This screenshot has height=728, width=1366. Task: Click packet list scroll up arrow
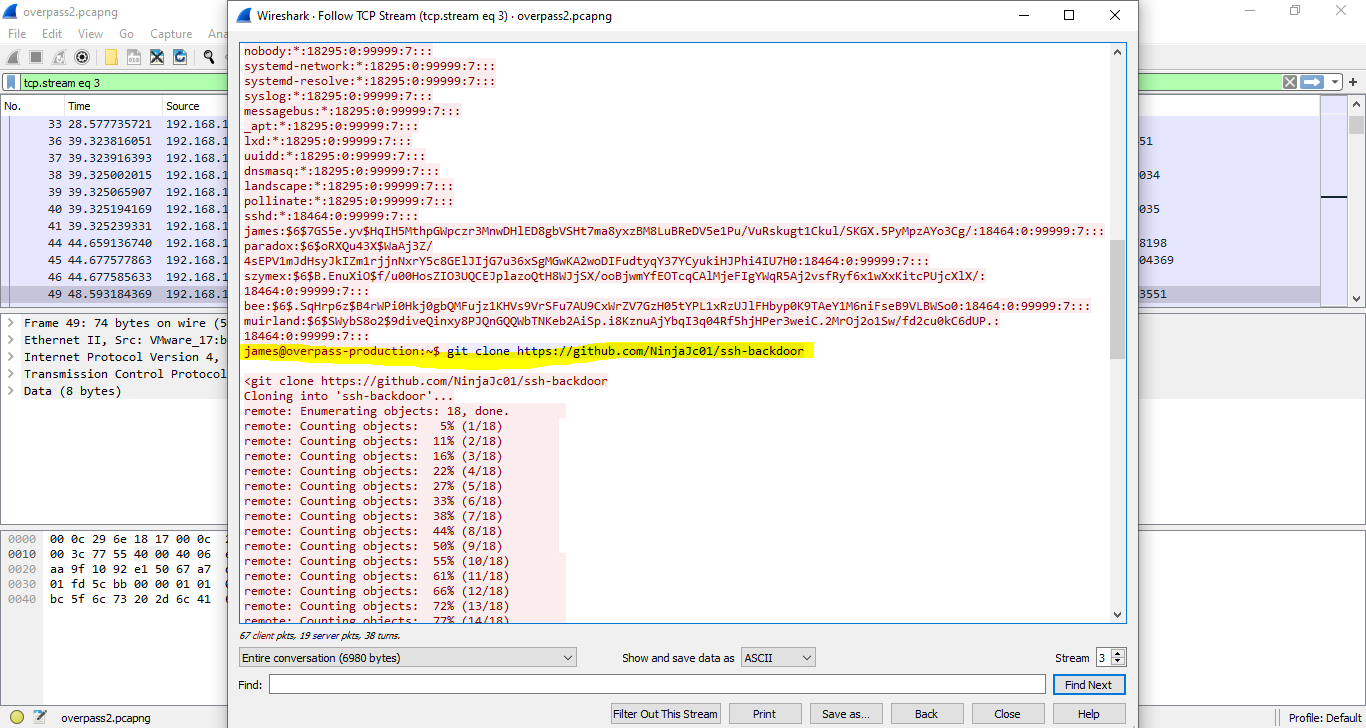coord(1357,105)
